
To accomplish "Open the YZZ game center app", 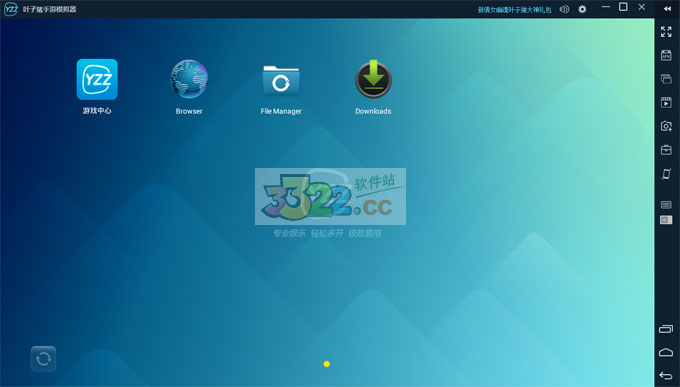I will (97, 80).
